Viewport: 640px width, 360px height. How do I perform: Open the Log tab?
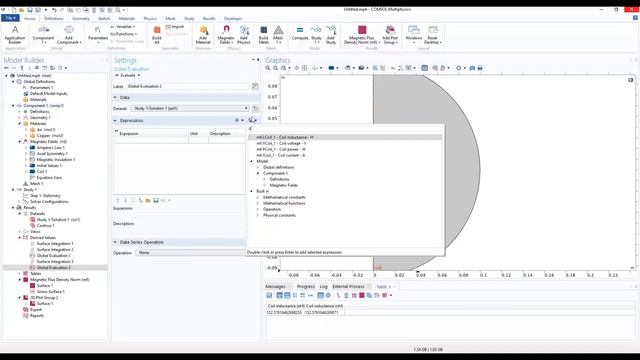pyautogui.click(x=324, y=287)
